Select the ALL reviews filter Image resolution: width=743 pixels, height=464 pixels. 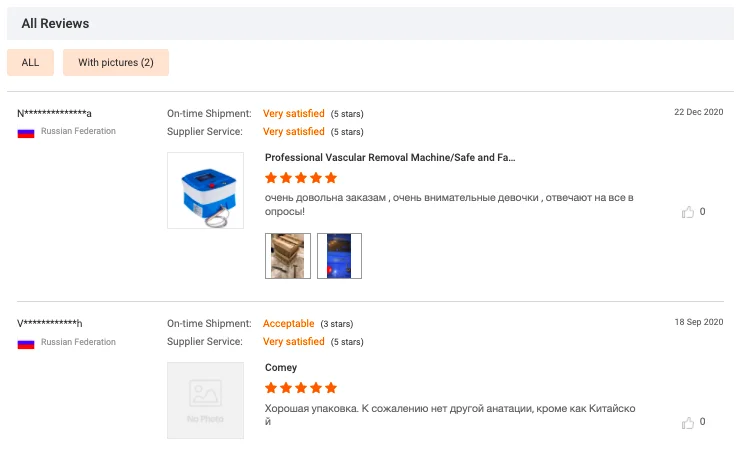30,63
